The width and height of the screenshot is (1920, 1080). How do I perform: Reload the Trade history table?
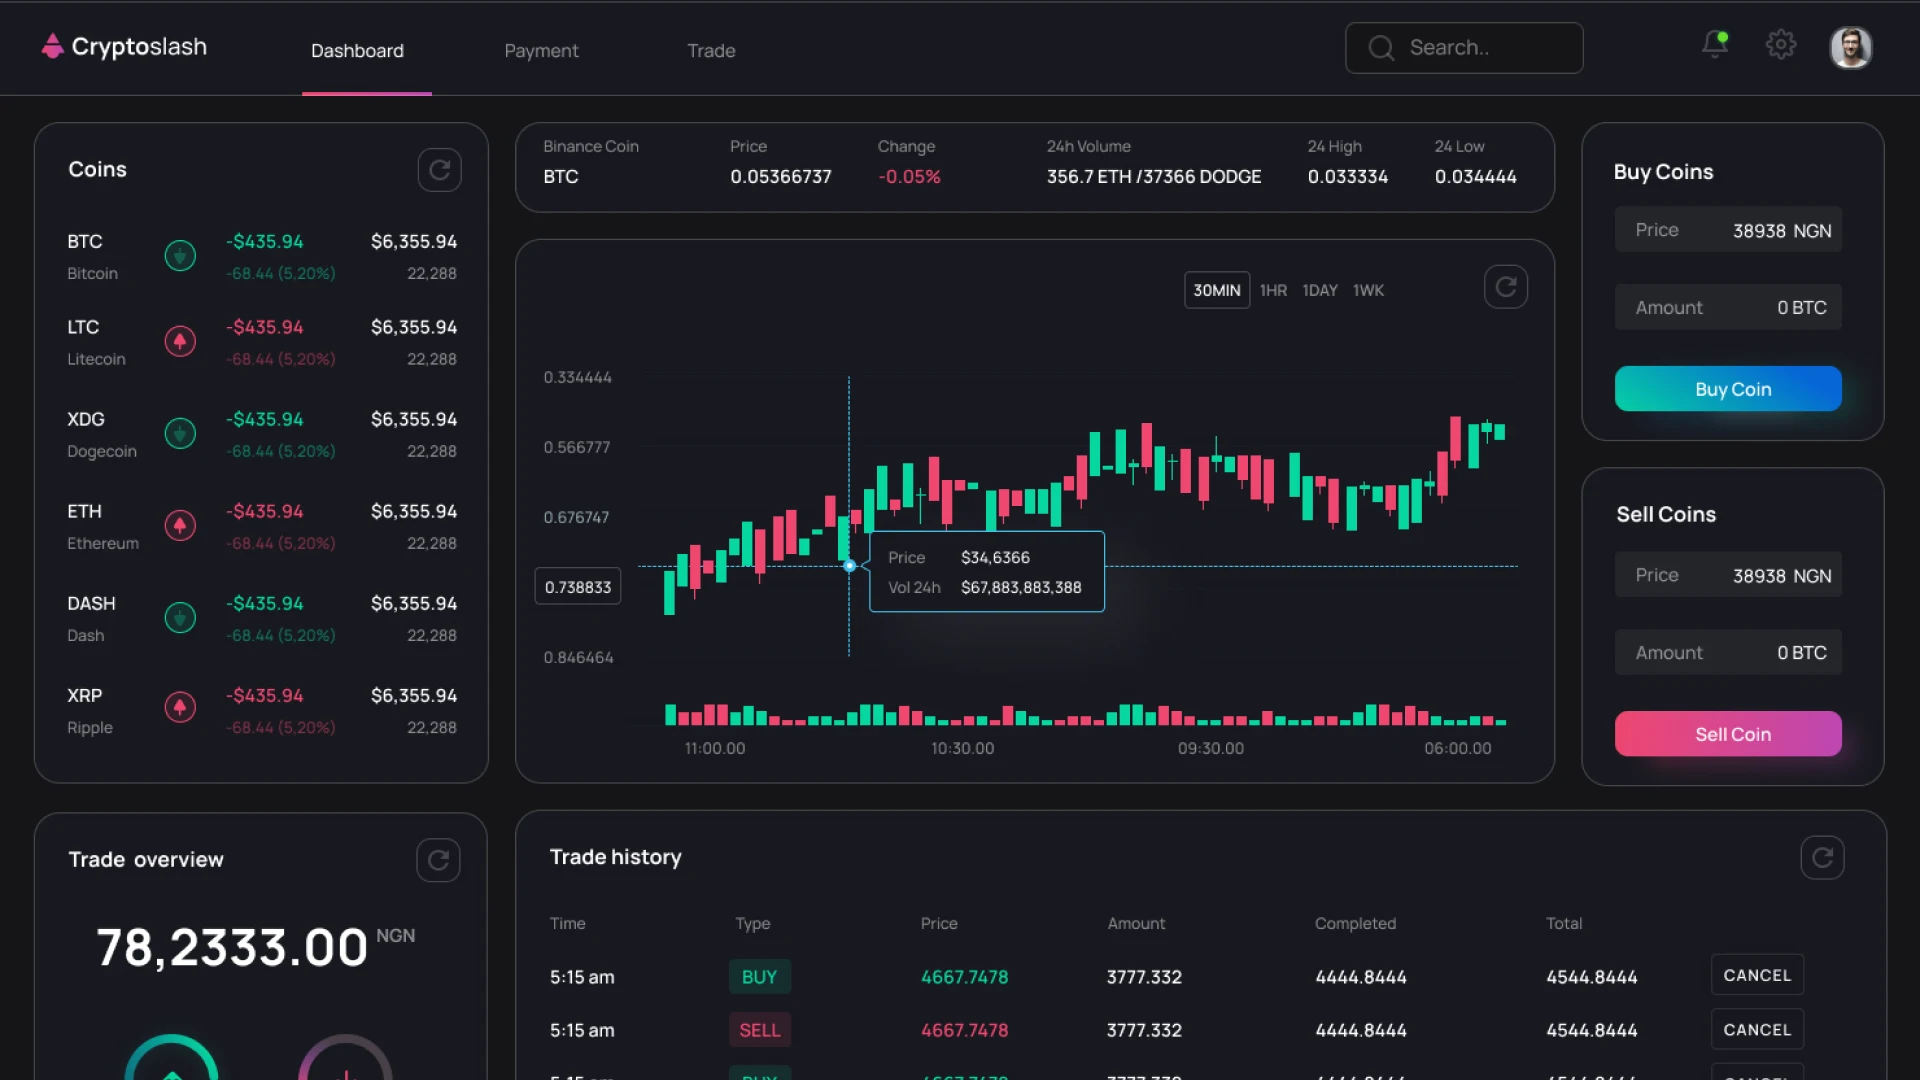point(1821,857)
